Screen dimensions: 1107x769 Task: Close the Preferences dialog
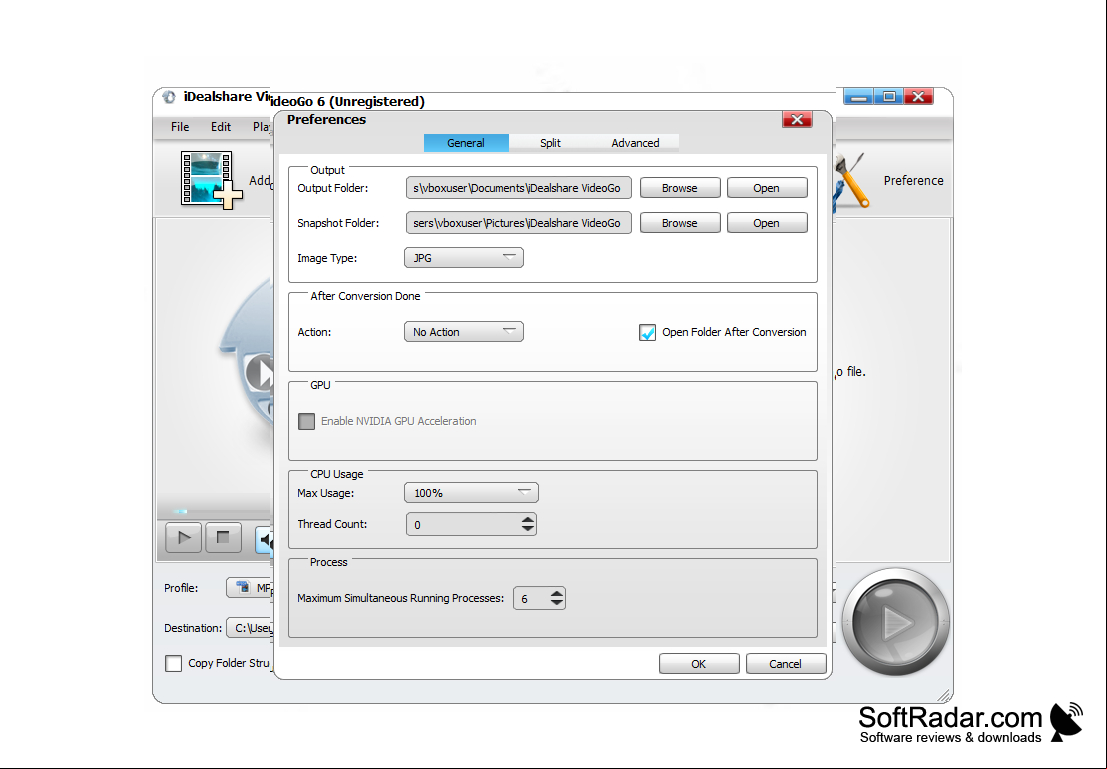[797, 119]
